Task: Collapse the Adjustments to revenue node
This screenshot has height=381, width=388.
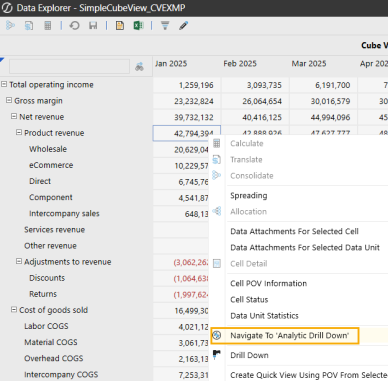Action: pyautogui.click(x=19, y=261)
